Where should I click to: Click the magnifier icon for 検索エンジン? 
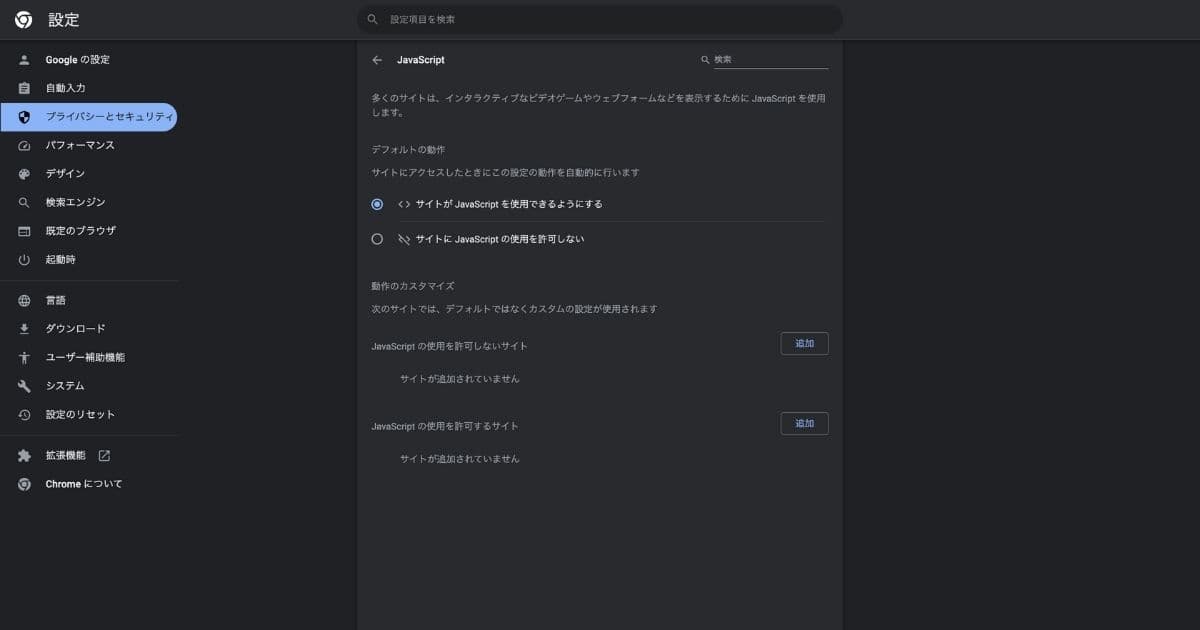tap(24, 202)
